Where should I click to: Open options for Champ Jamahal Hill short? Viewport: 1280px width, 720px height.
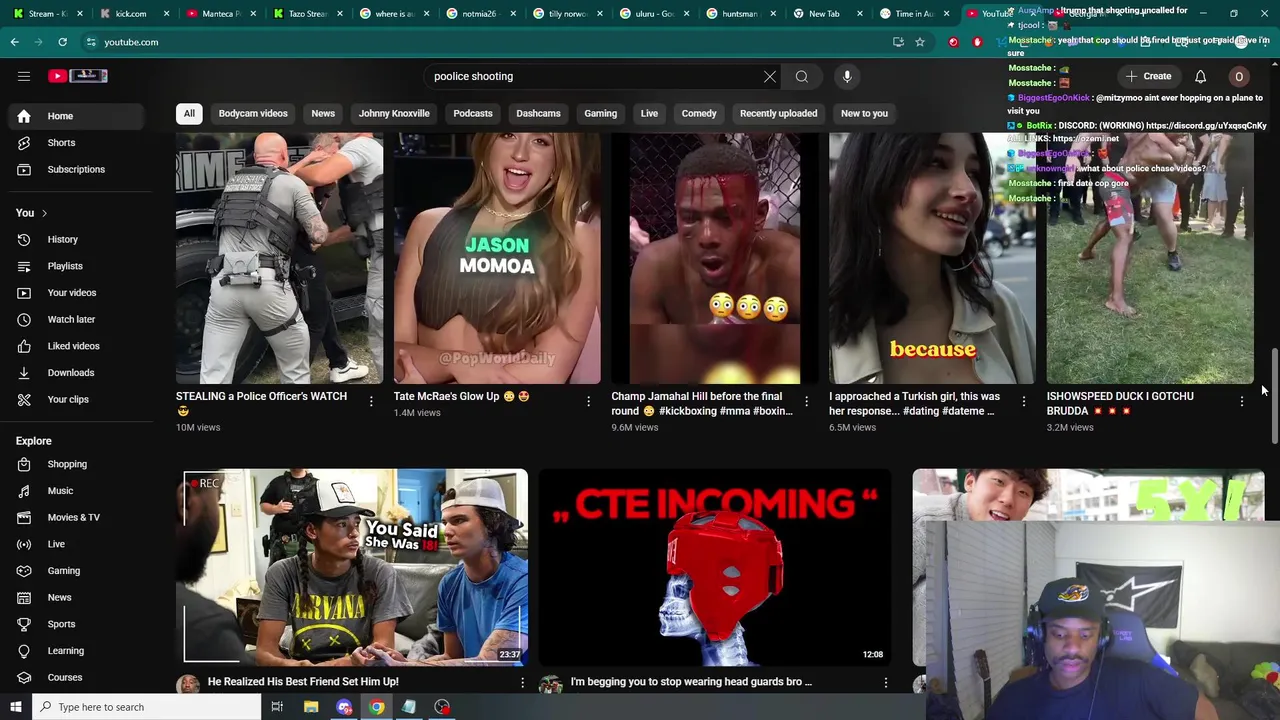(x=806, y=401)
